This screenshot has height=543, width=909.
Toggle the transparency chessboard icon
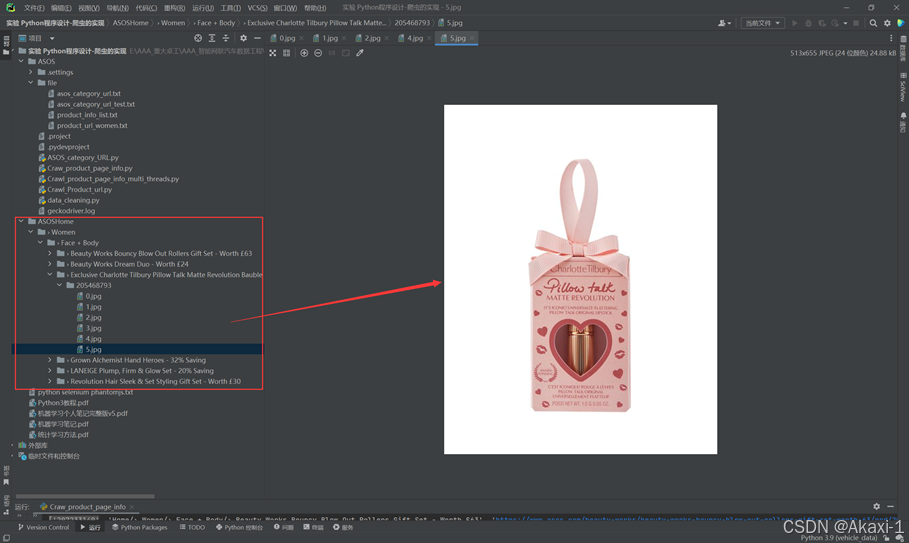point(273,53)
